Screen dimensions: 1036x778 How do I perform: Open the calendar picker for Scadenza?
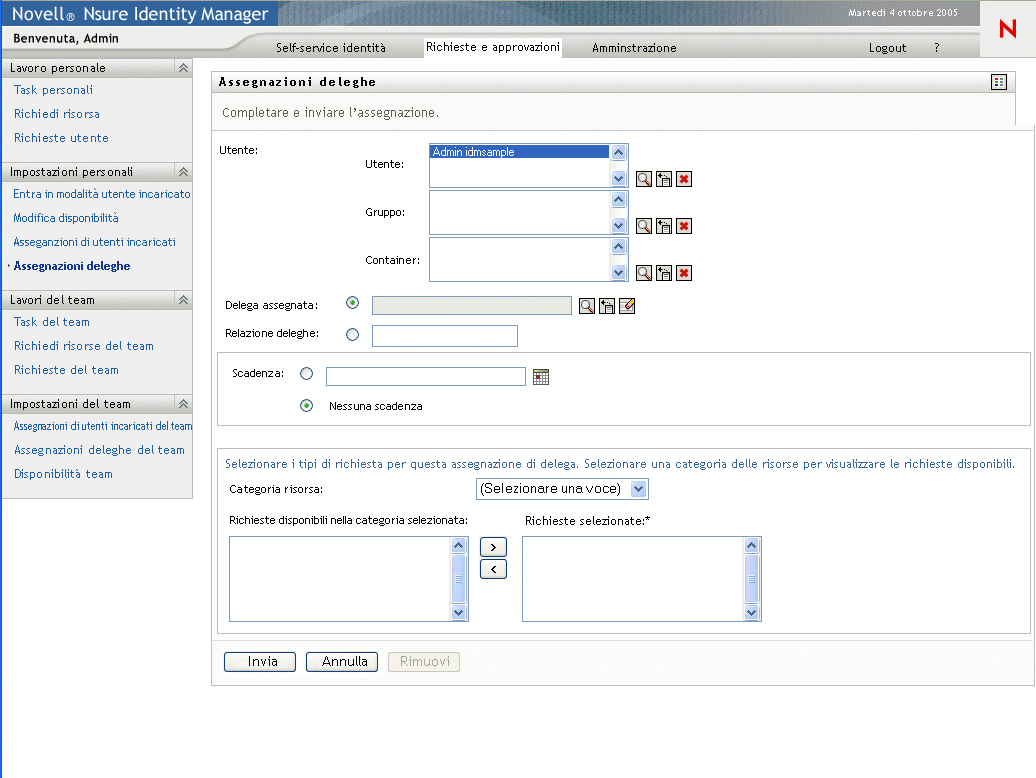click(541, 377)
